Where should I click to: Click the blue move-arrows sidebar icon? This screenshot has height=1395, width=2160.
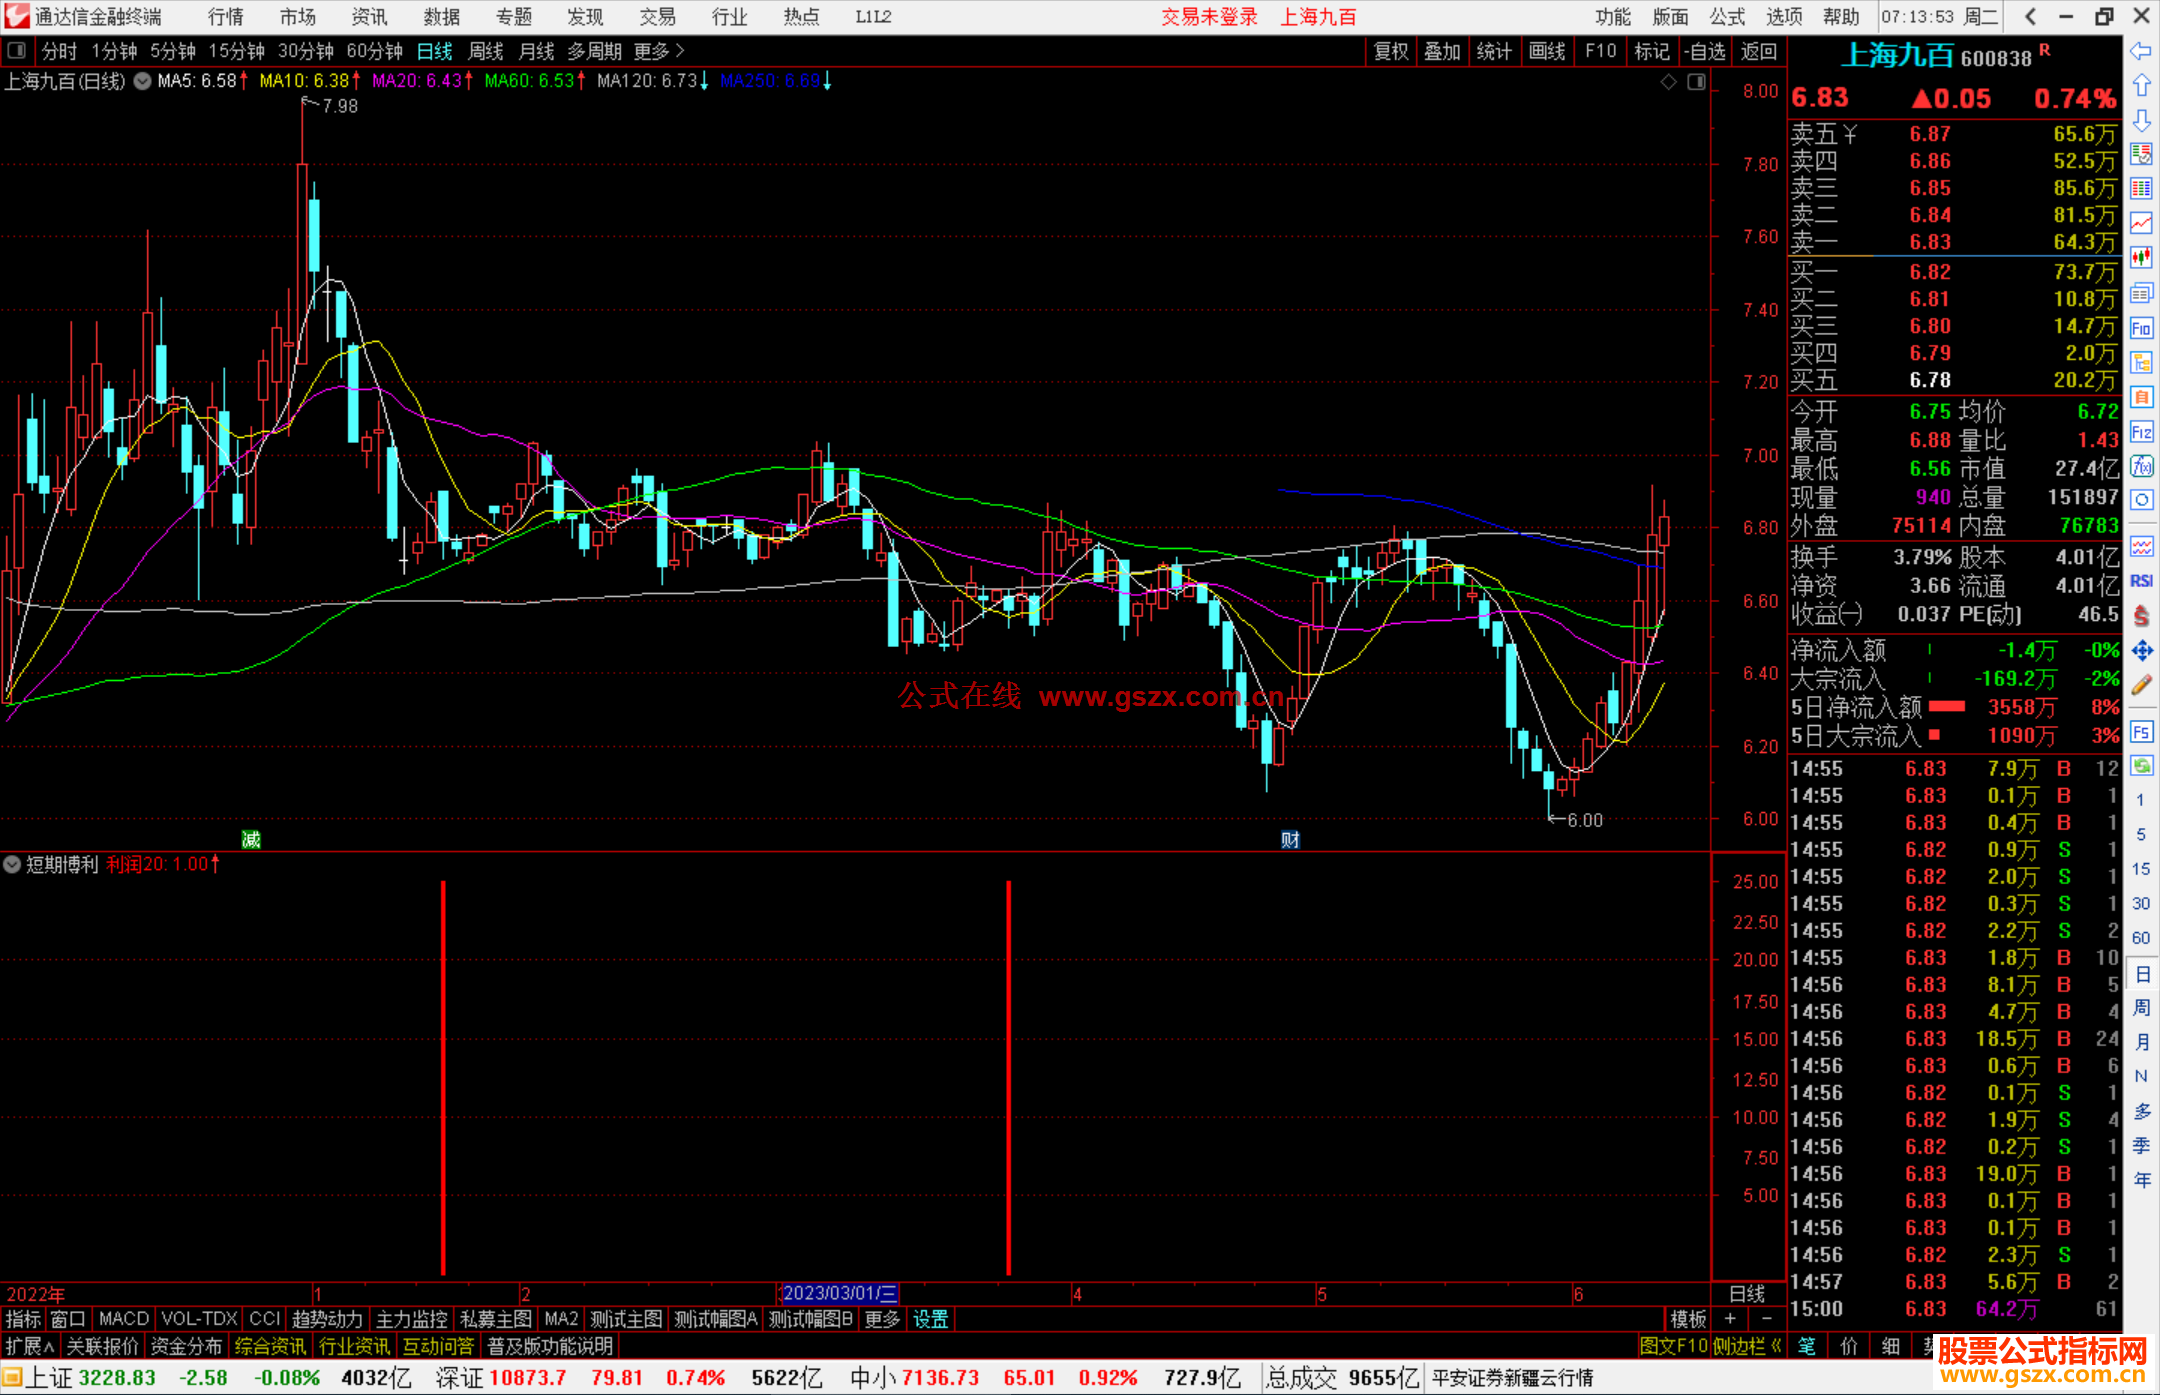pyautogui.click(x=2141, y=651)
